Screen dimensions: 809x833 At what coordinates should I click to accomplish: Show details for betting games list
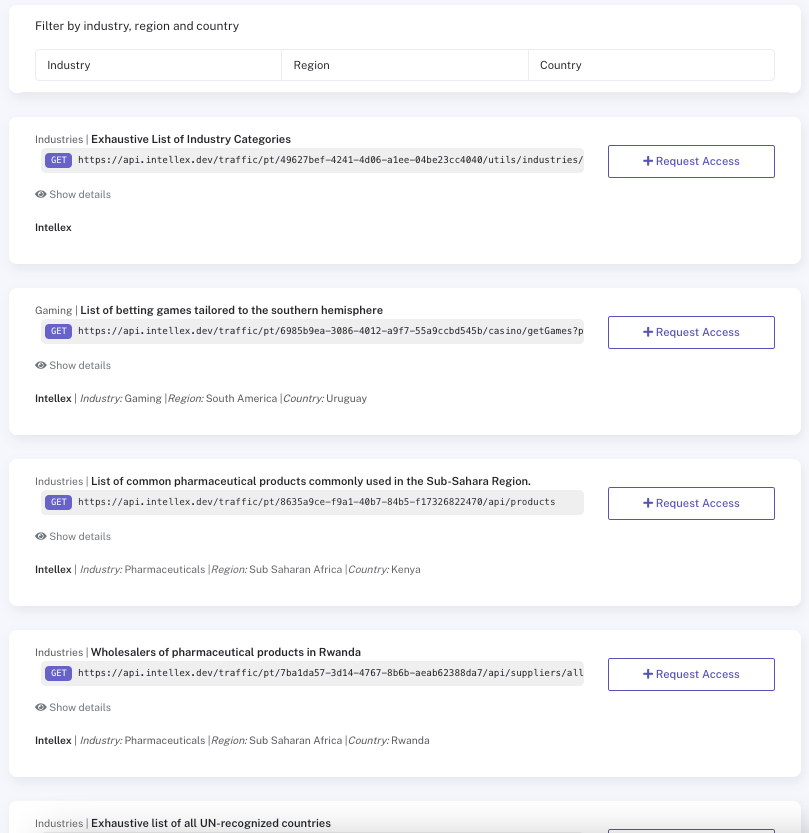click(73, 366)
